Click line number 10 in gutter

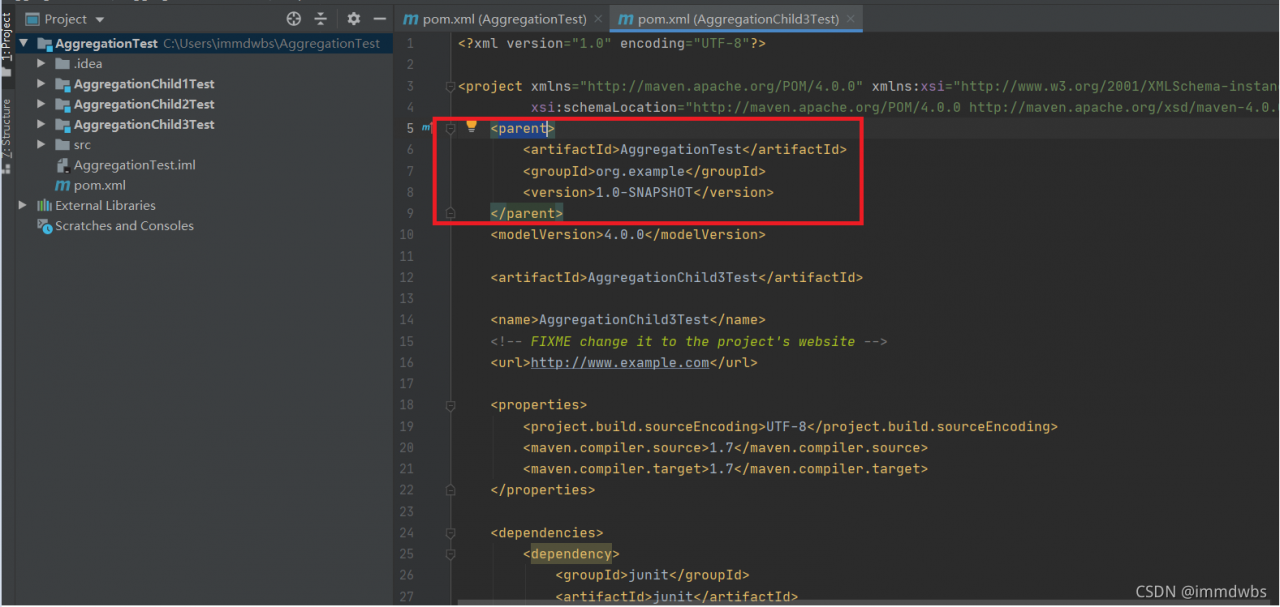pos(406,235)
